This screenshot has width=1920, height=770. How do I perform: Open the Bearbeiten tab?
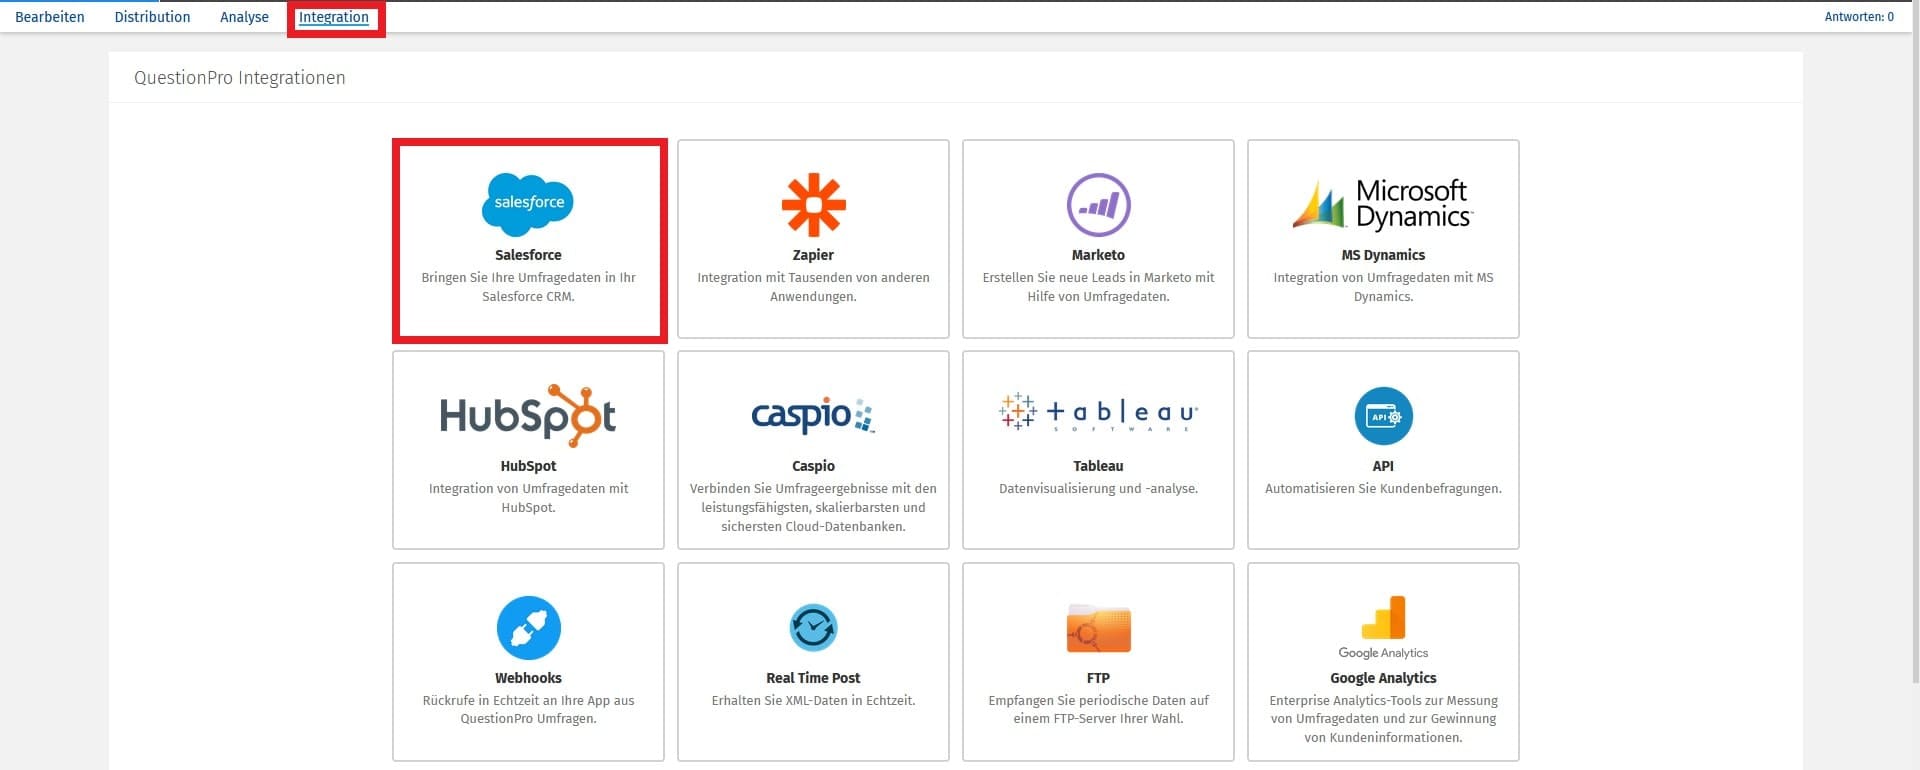tap(50, 17)
